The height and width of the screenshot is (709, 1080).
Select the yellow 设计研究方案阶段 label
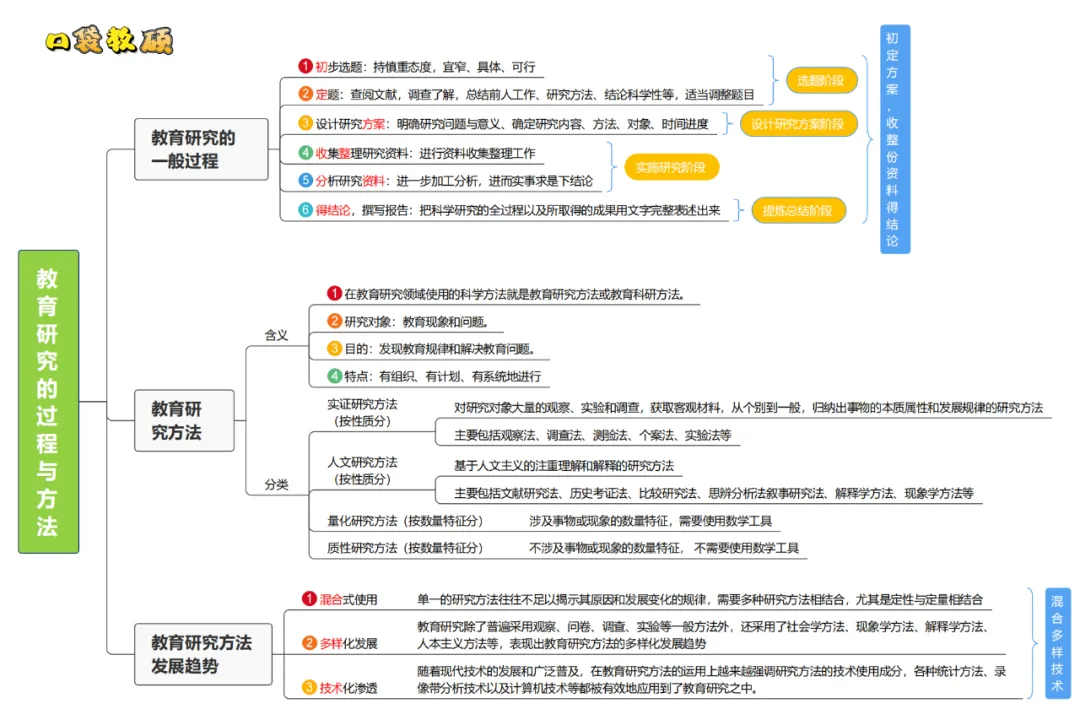798,124
